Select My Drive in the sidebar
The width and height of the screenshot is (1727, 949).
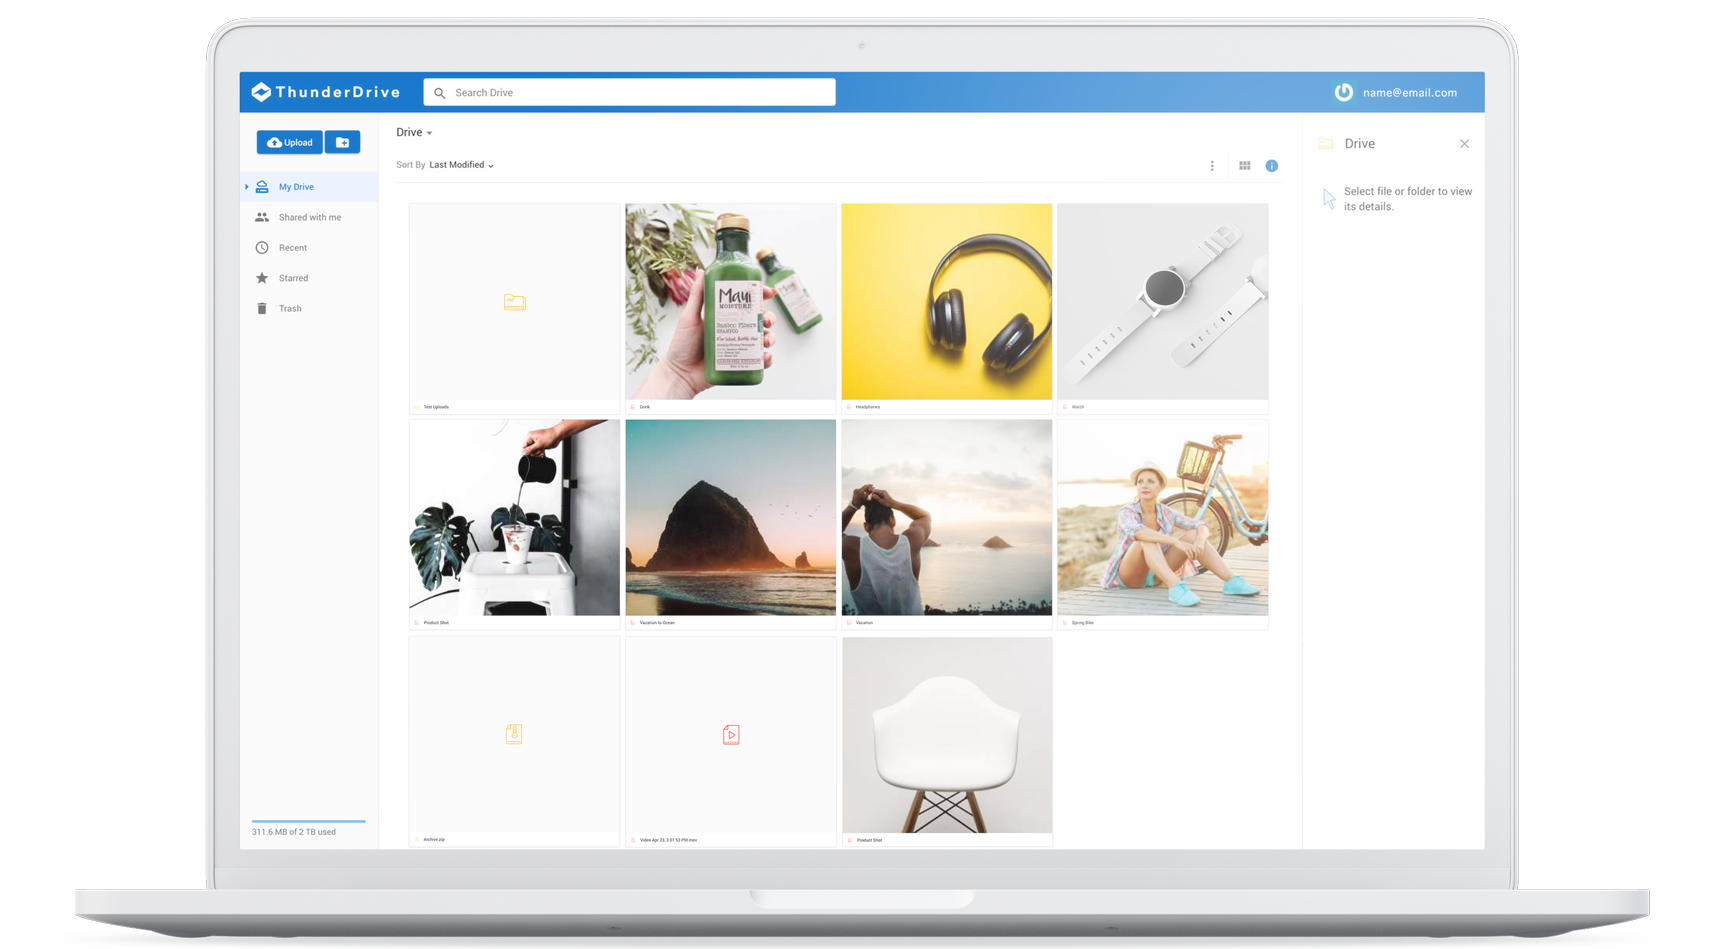point(309,187)
